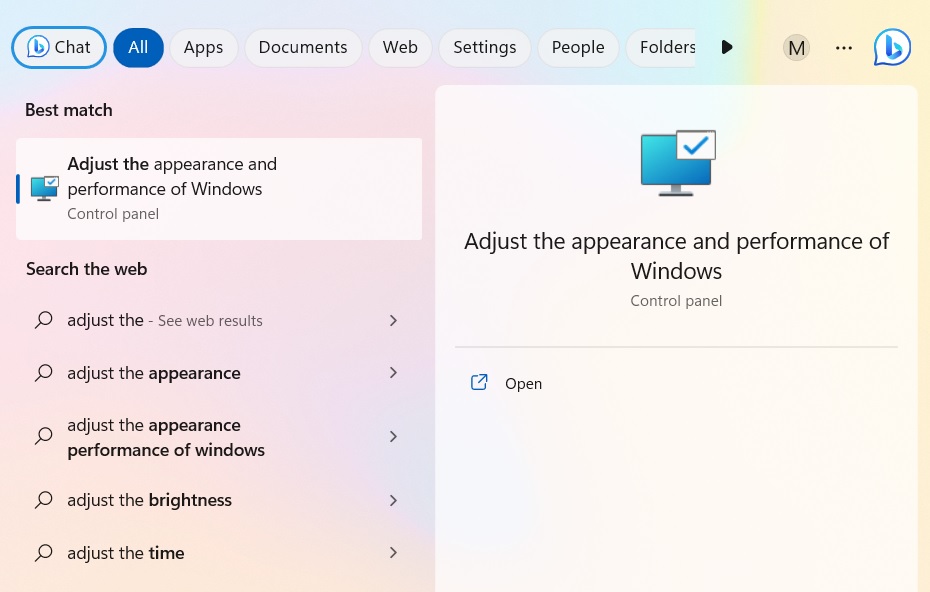
Task: Click the Bing Chat icon next to Chat
Action: click(38, 47)
